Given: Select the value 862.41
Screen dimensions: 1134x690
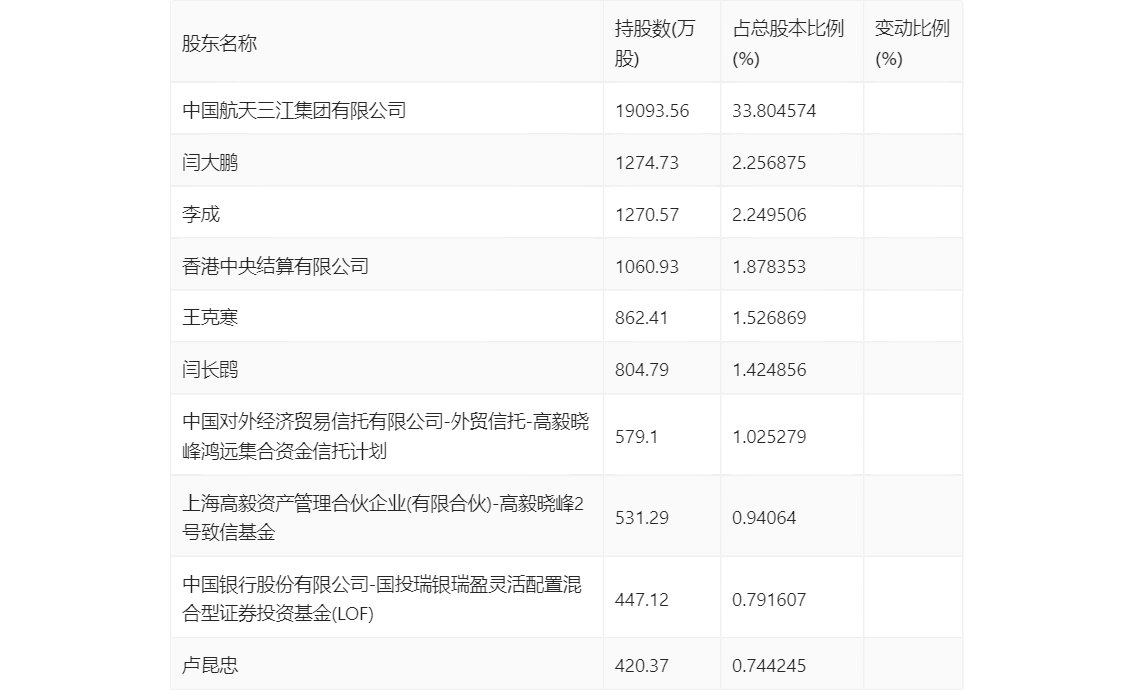Looking at the screenshot, I should pyautogui.click(x=641, y=318).
